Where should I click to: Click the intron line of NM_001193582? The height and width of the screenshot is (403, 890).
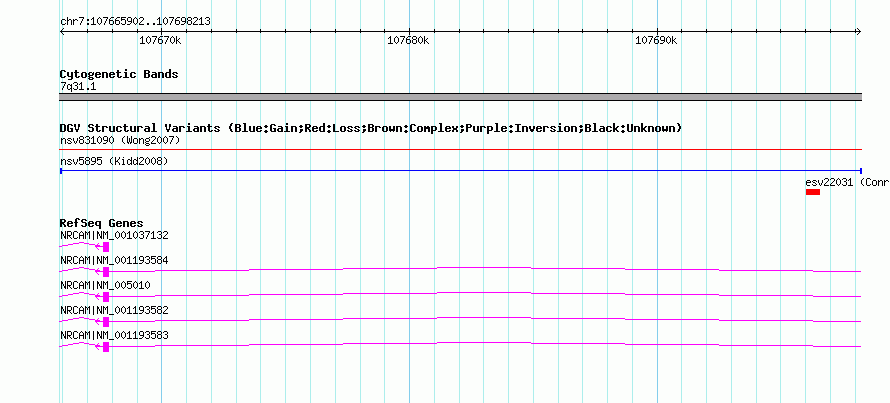tap(485, 318)
